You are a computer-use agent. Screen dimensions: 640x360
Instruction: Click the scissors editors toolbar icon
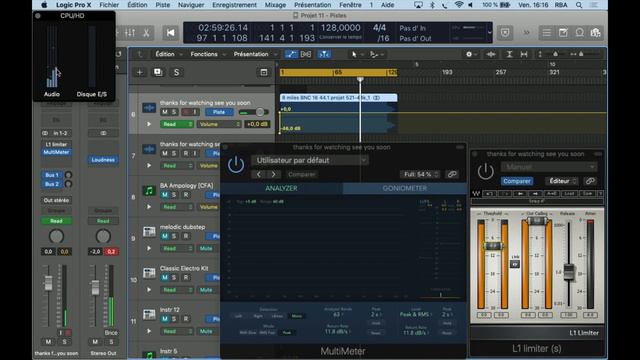(x=146, y=33)
